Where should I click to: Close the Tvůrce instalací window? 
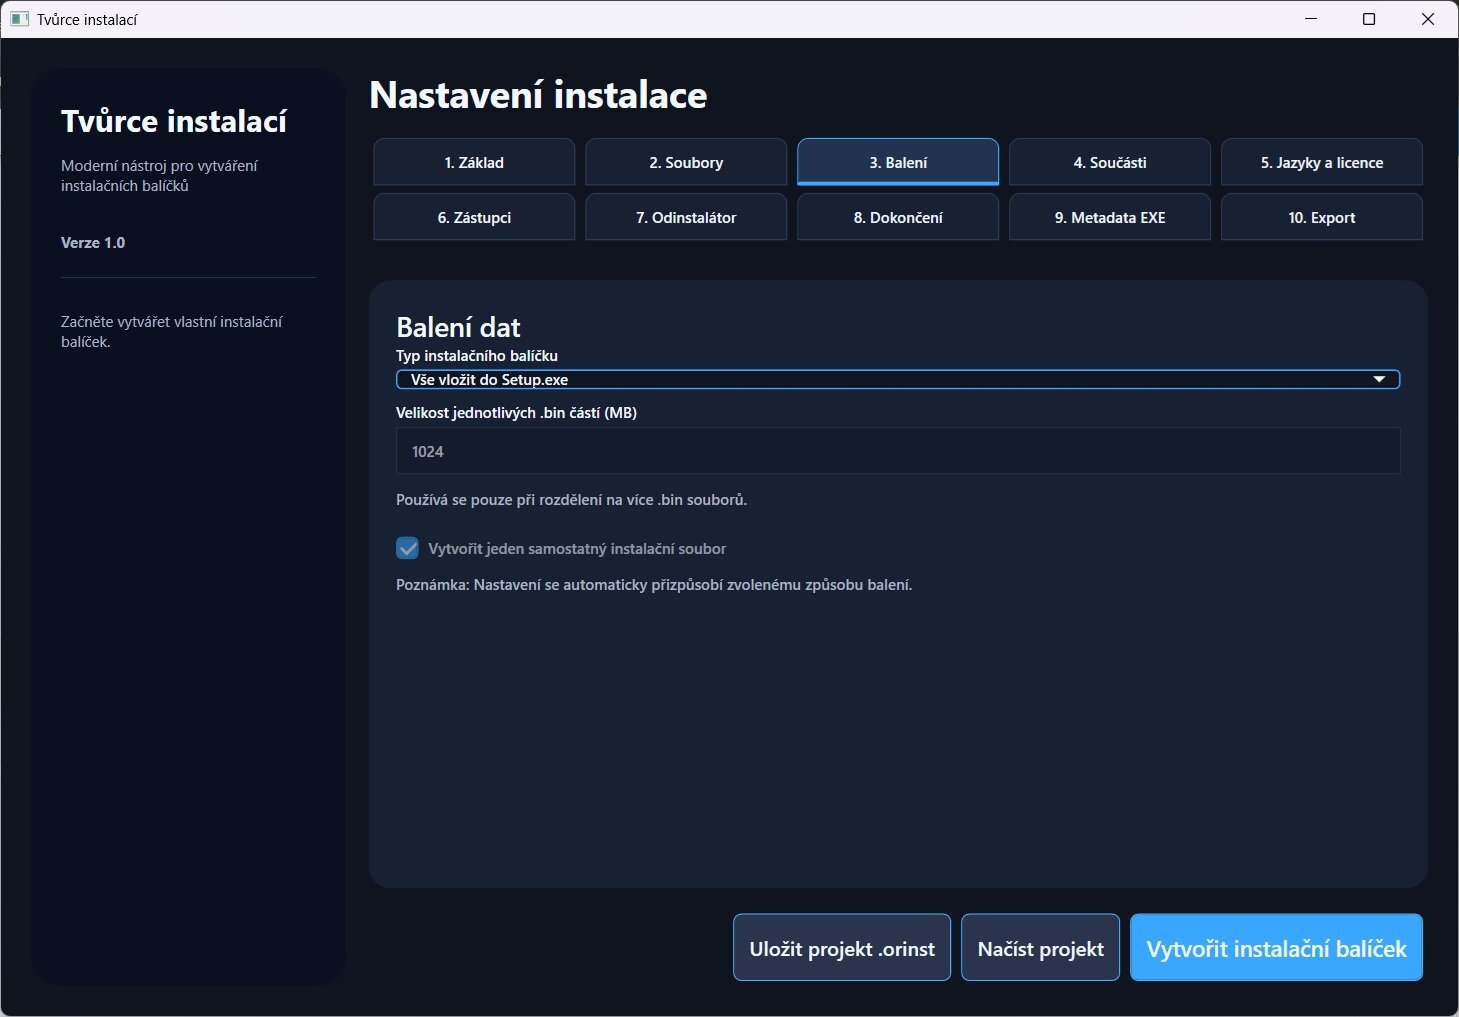1428,19
